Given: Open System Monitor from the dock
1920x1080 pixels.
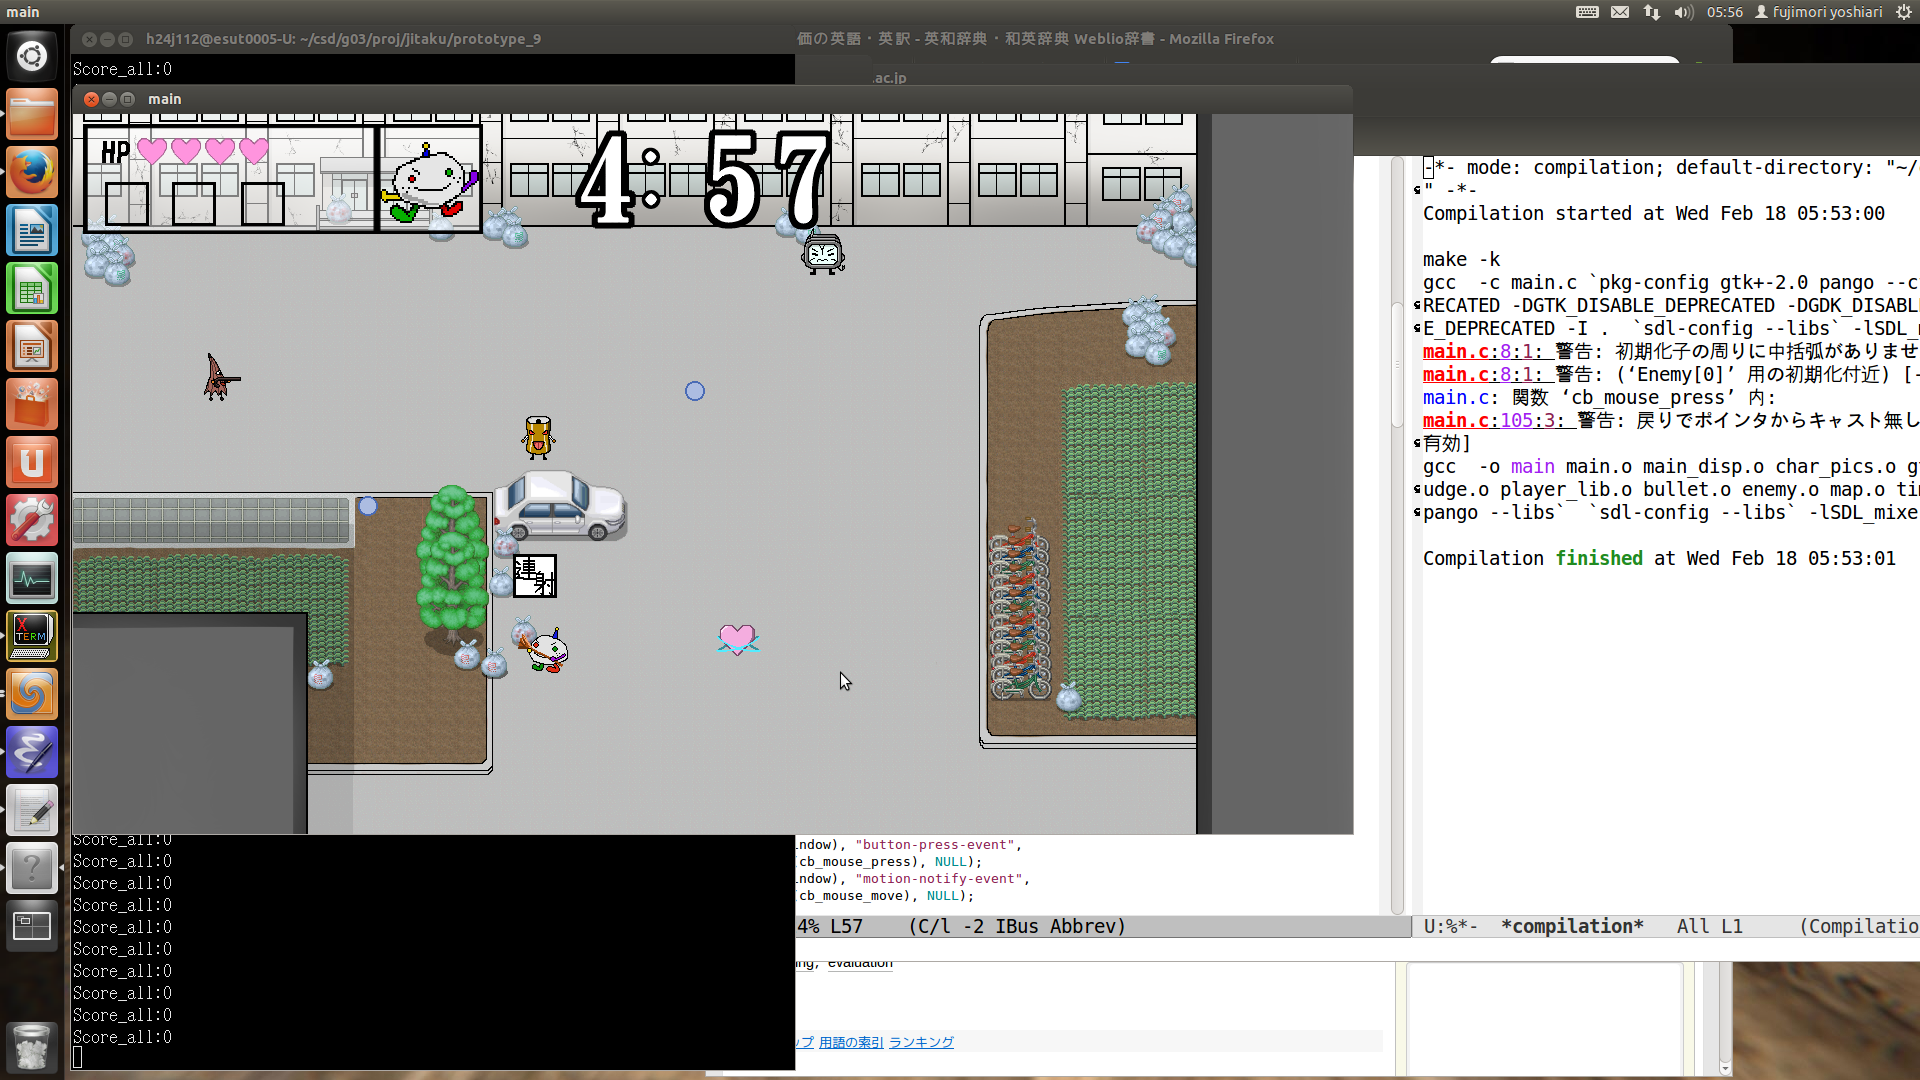Looking at the screenshot, I should coord(32,578).
